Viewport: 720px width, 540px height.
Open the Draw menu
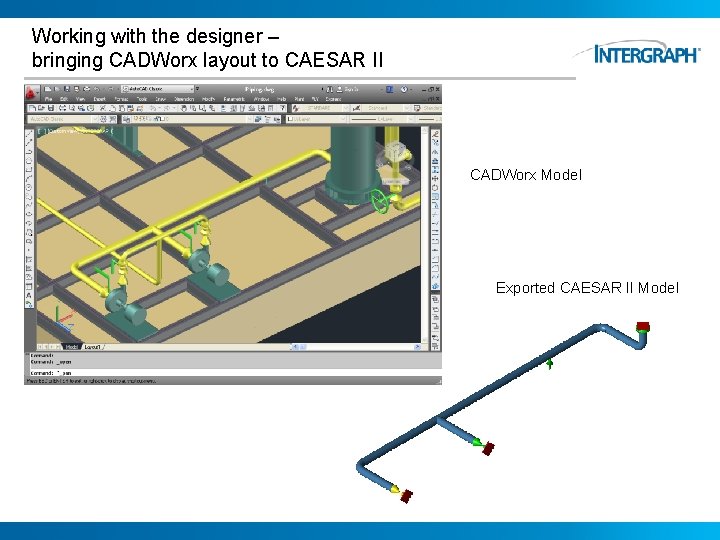point(160,99)
